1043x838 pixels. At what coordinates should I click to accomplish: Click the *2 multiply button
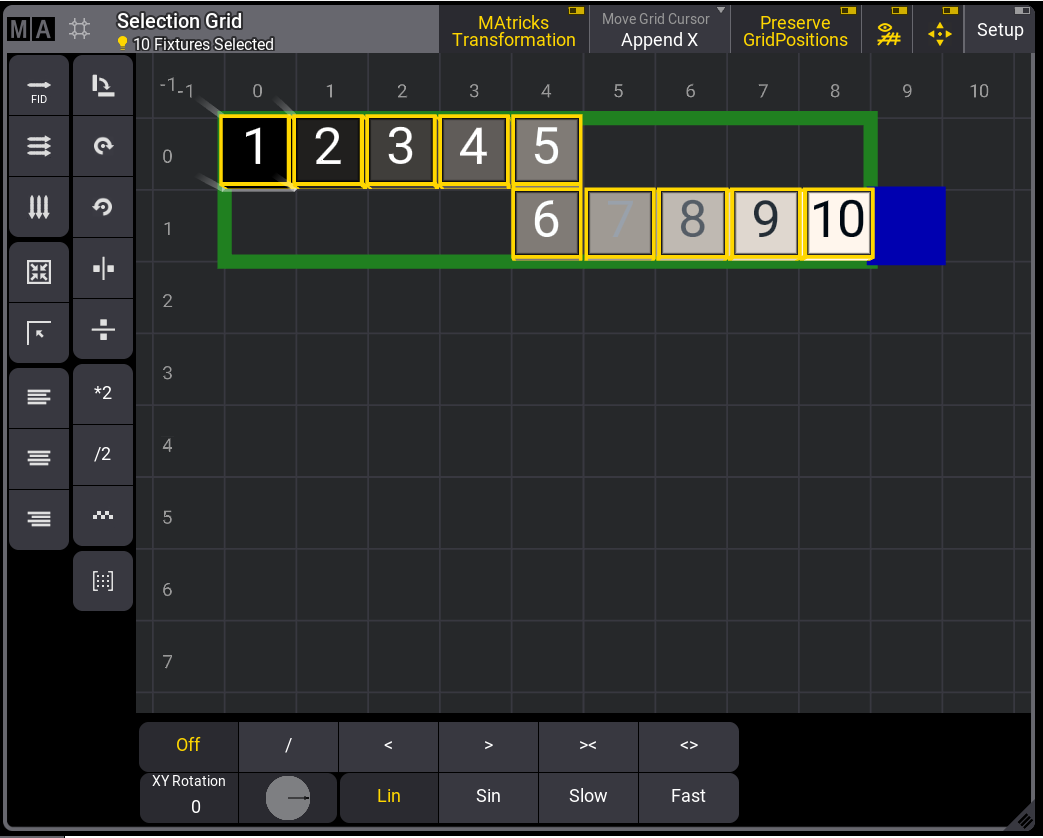point(102,393)
